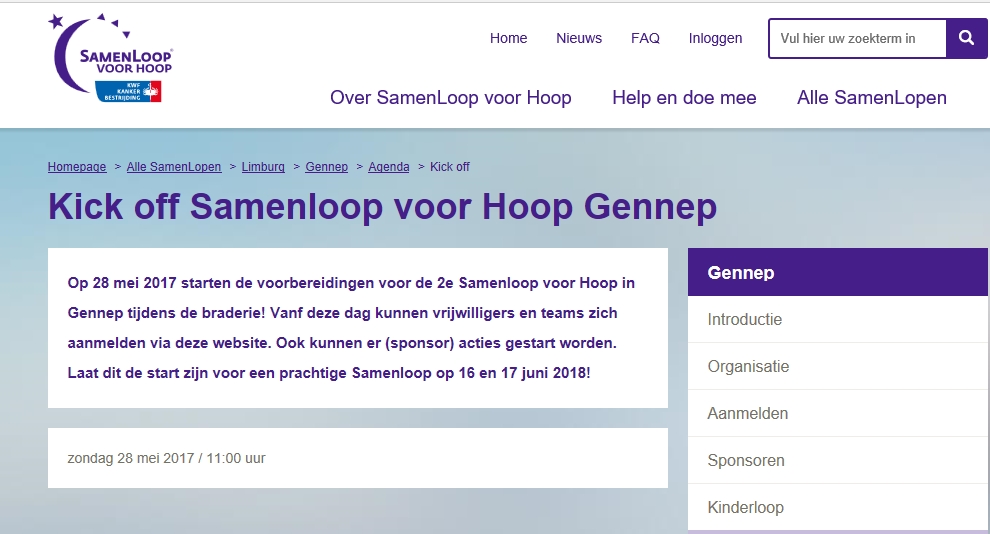
Task: Follow the Agenda breadcrumb link
Action: pos(388,167)
